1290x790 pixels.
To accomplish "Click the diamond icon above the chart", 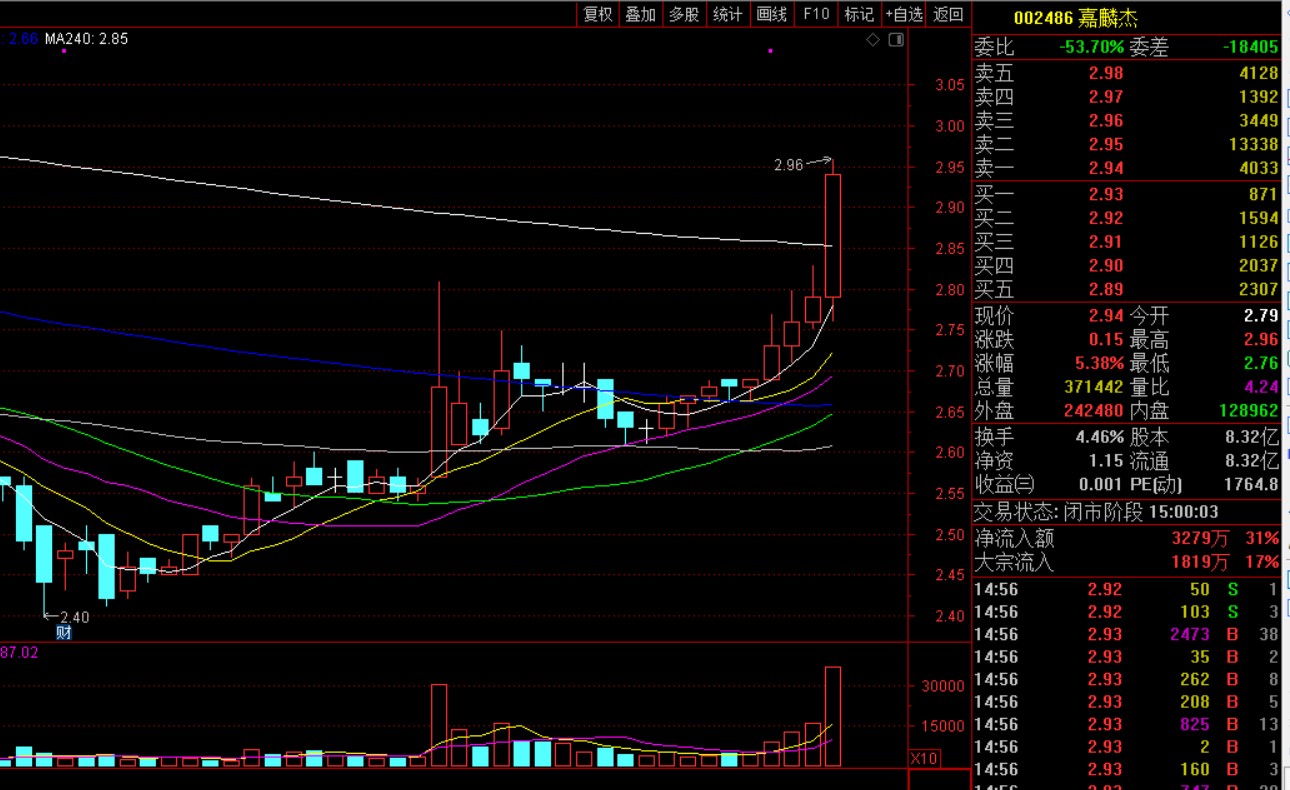I will [x=873, y=40].
